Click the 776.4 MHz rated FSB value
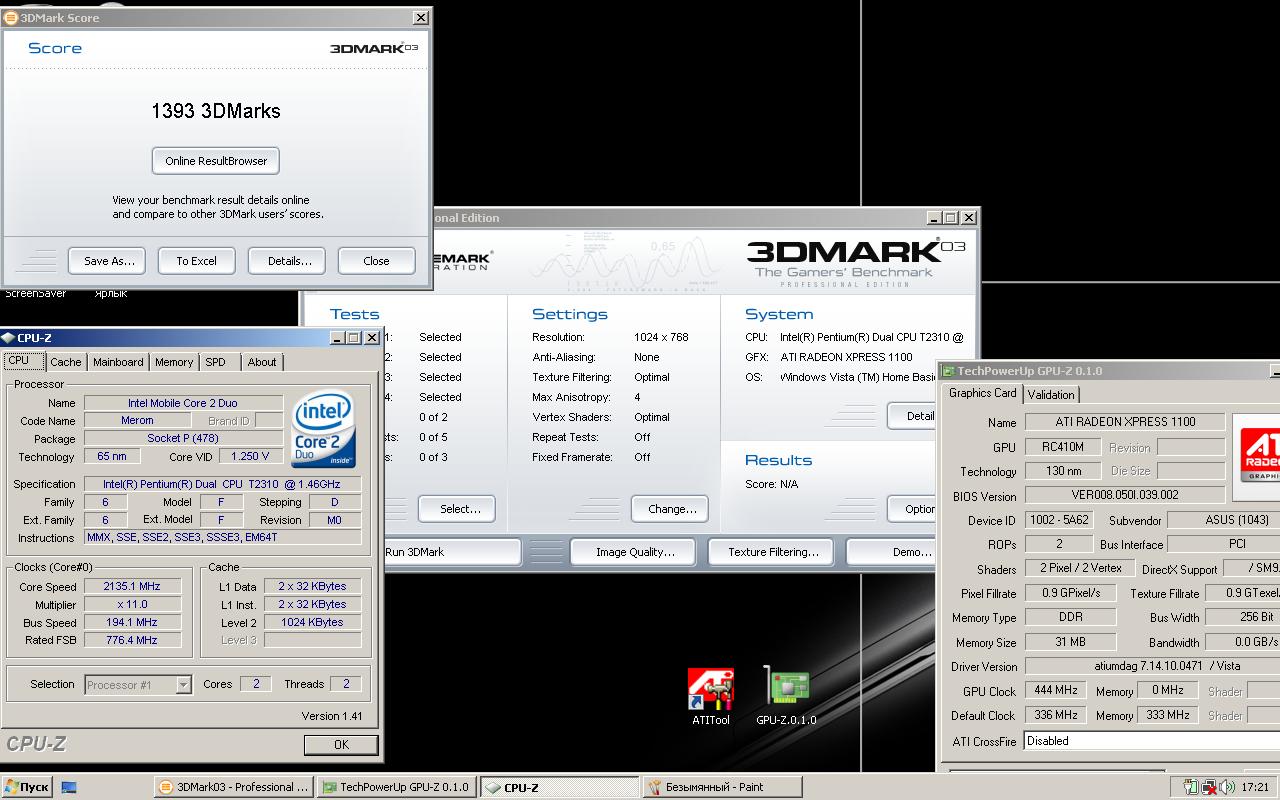The height and width of the screenshot is (800, 1280). (133, 640)
